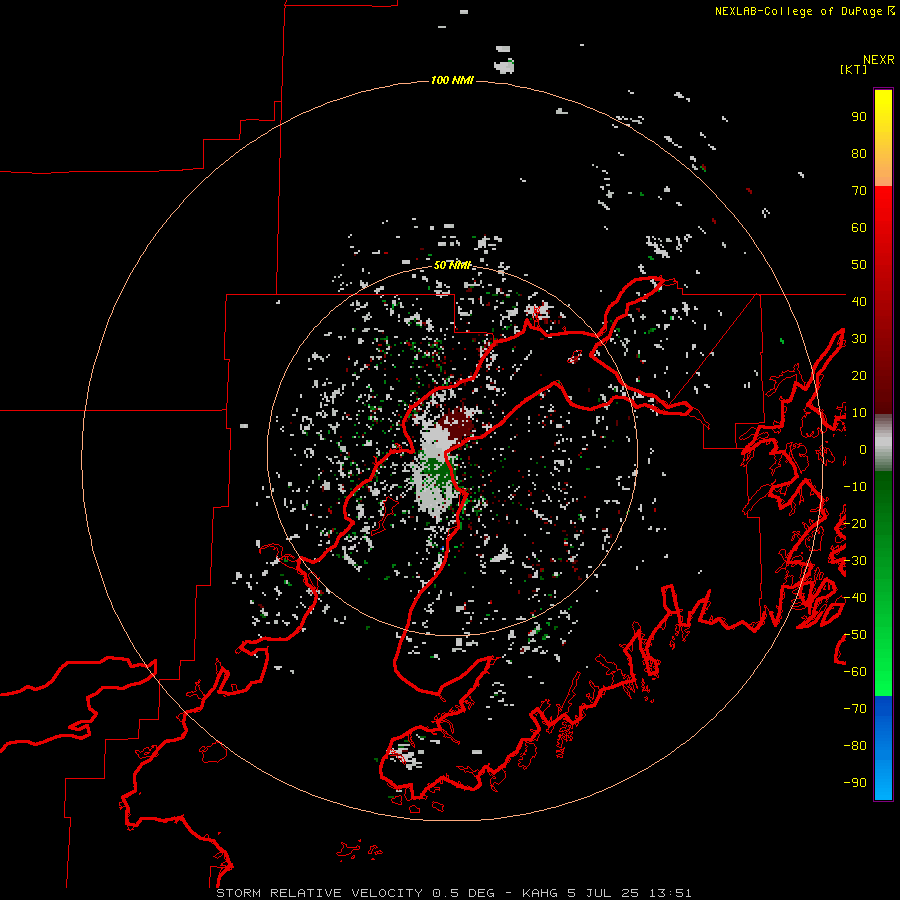Click the NEXR label above the scale
Screen dimensions: 900x900
point(878,60)
